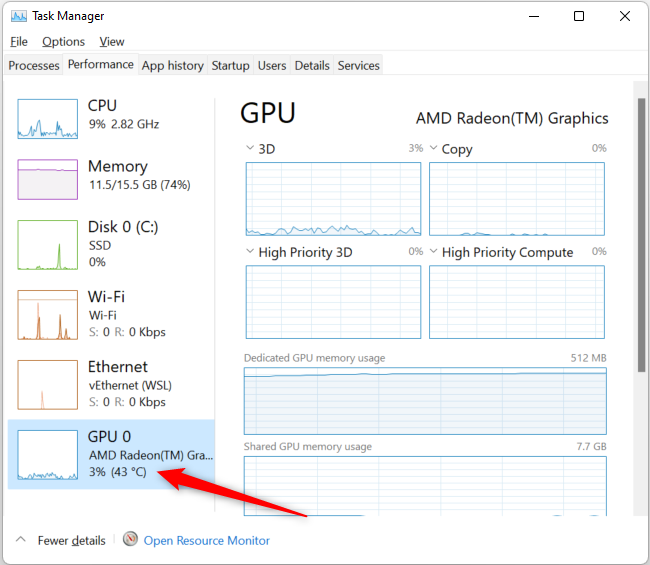The image size is (650, 565).
Task: Click the CPU 9% 2.82 GHz text
Action: coord(124,124)
